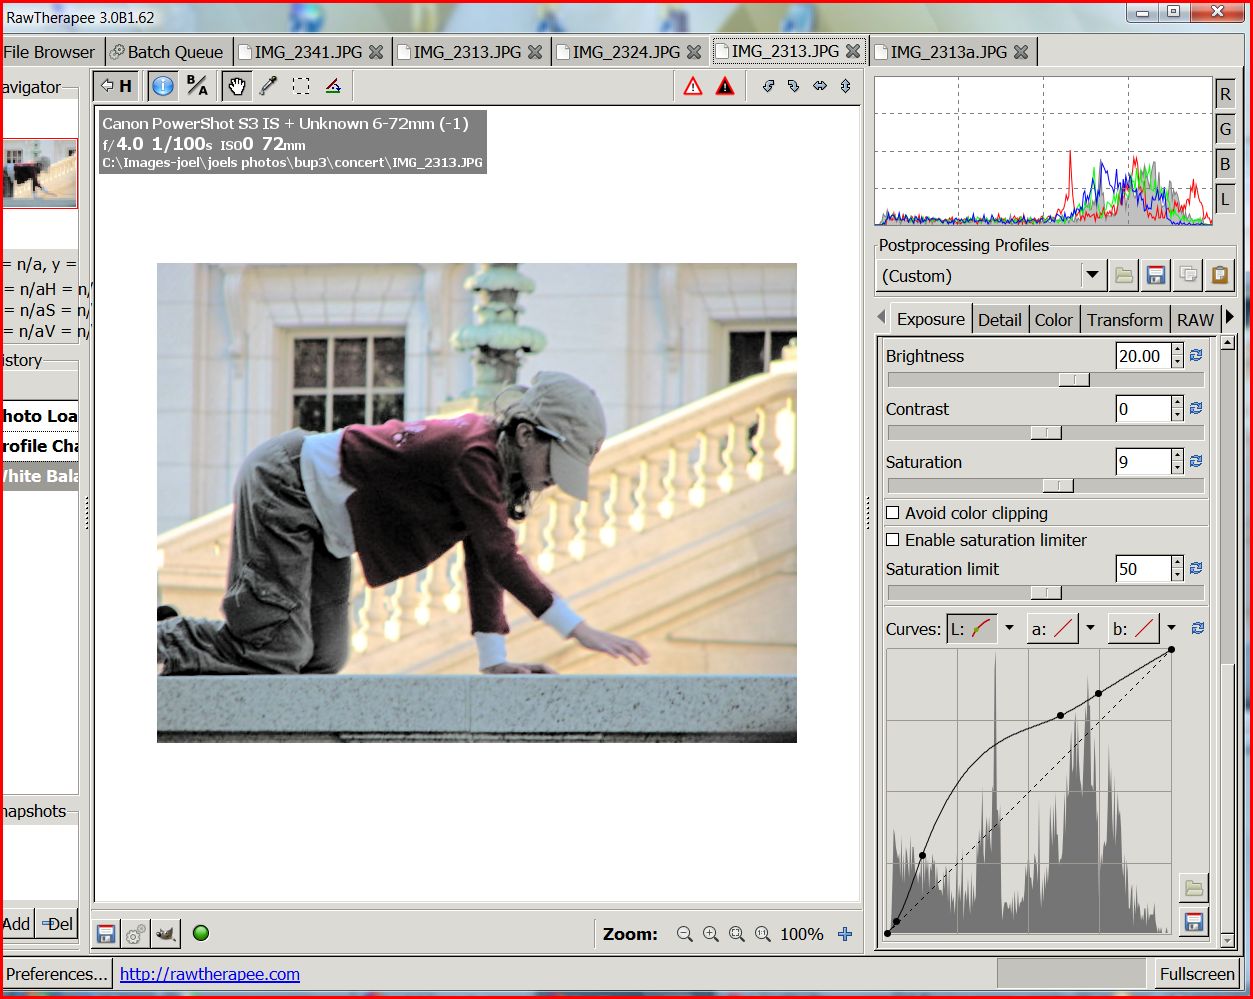The image size is (1253, 999).
Task: Open the a-channel curve dropdown
Action: click(1089, 628)
